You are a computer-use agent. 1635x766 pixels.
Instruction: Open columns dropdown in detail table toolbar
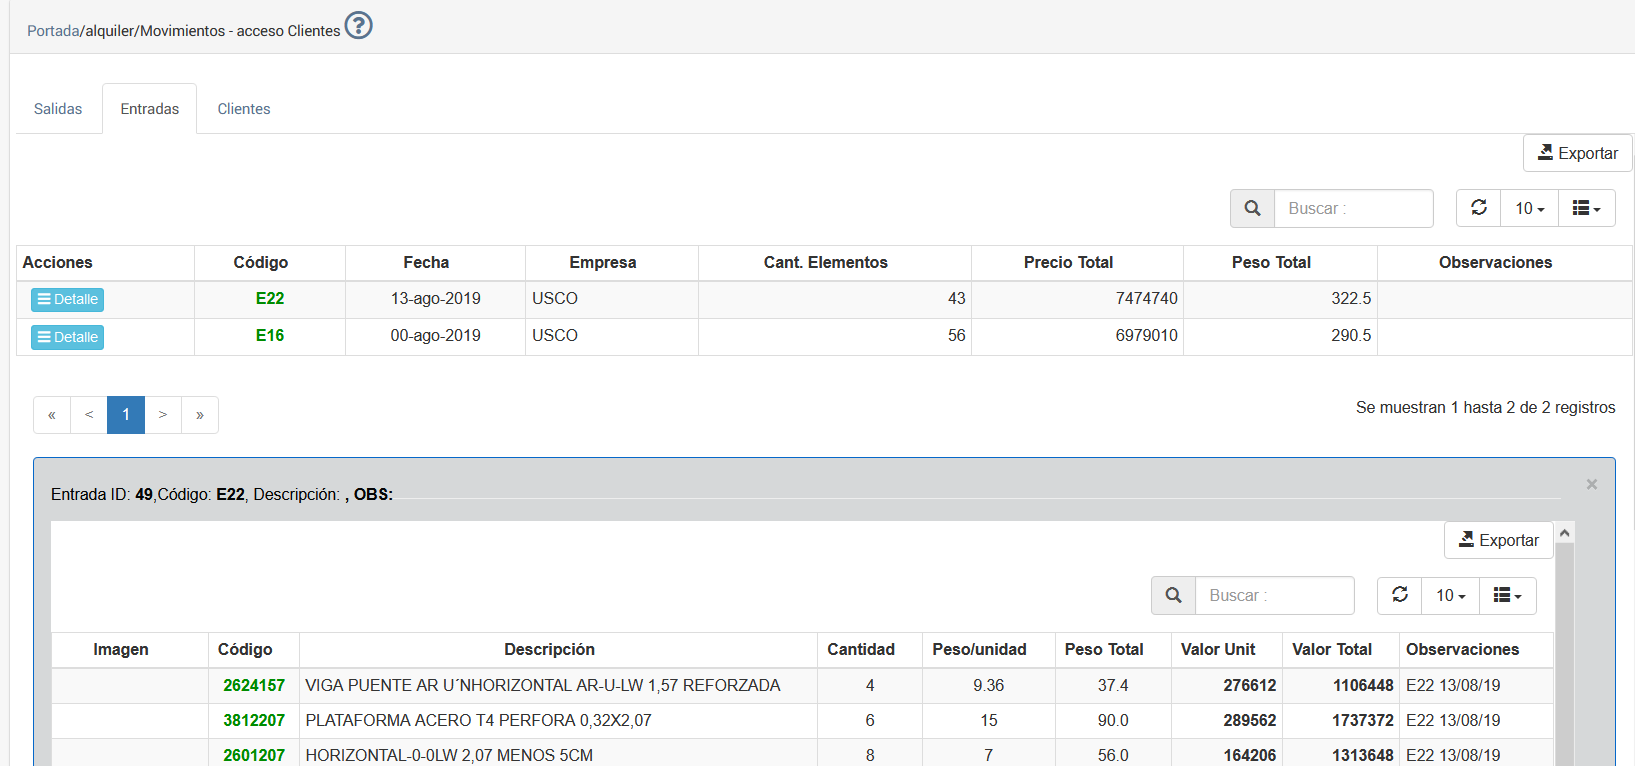(x=1507, y=595)
